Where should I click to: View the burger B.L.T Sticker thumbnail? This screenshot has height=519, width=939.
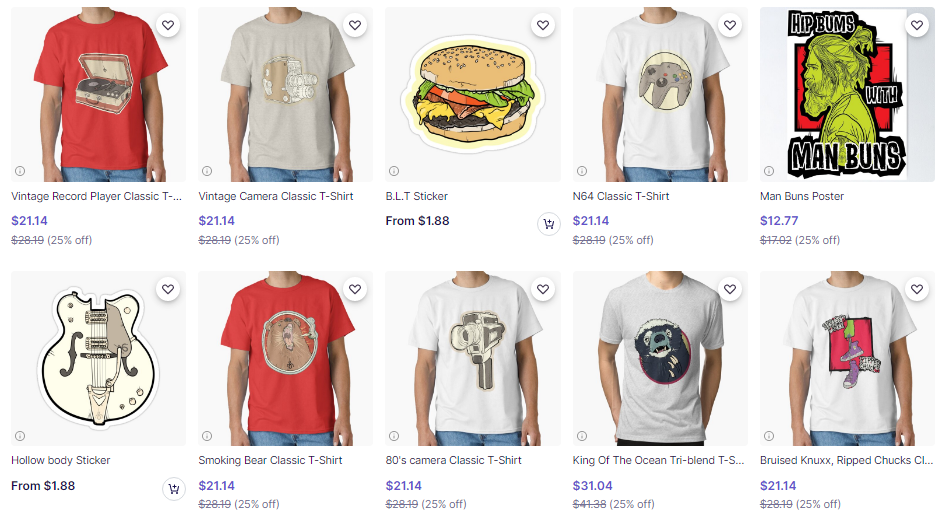[473, 95]
